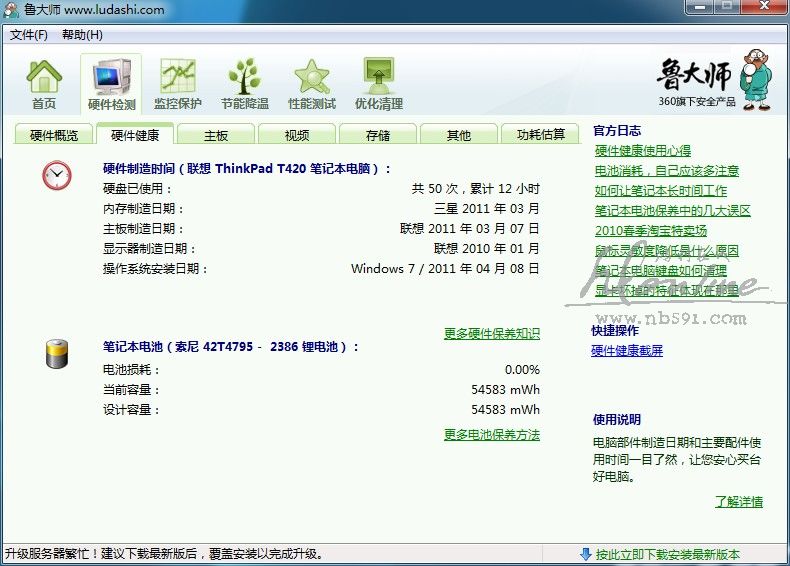Click the 硬件健康截屏 quick action link
The height and width of the screenshot is (566, 790).
click(627, 351)
